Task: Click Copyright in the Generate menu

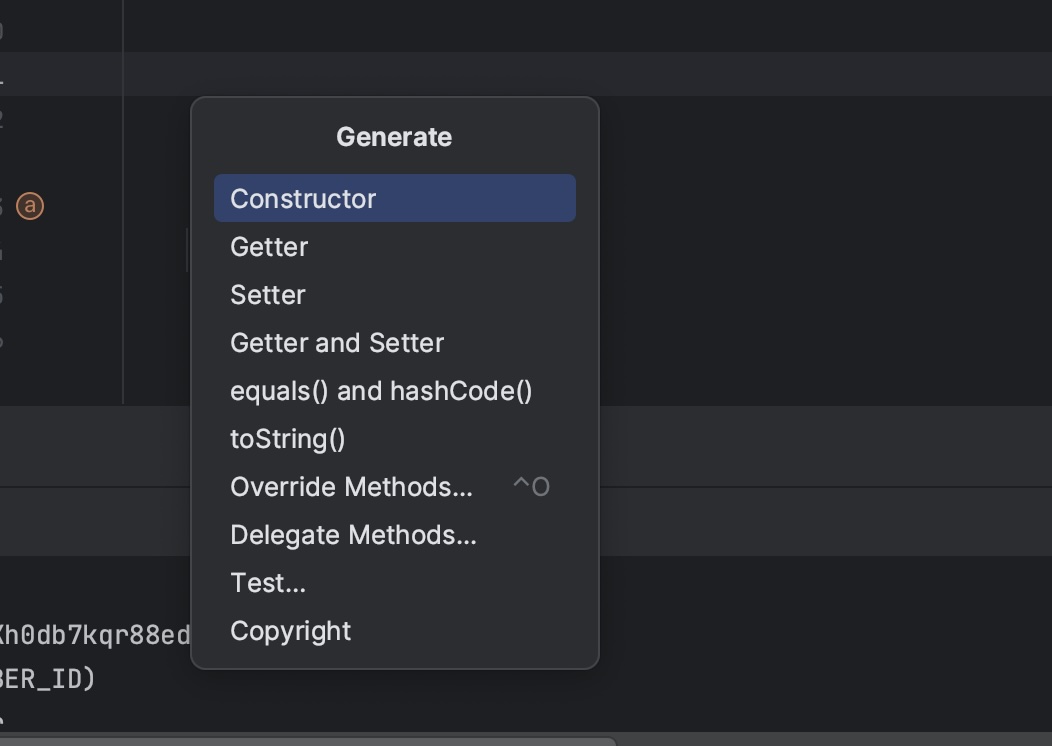Action: click(290, 630)
